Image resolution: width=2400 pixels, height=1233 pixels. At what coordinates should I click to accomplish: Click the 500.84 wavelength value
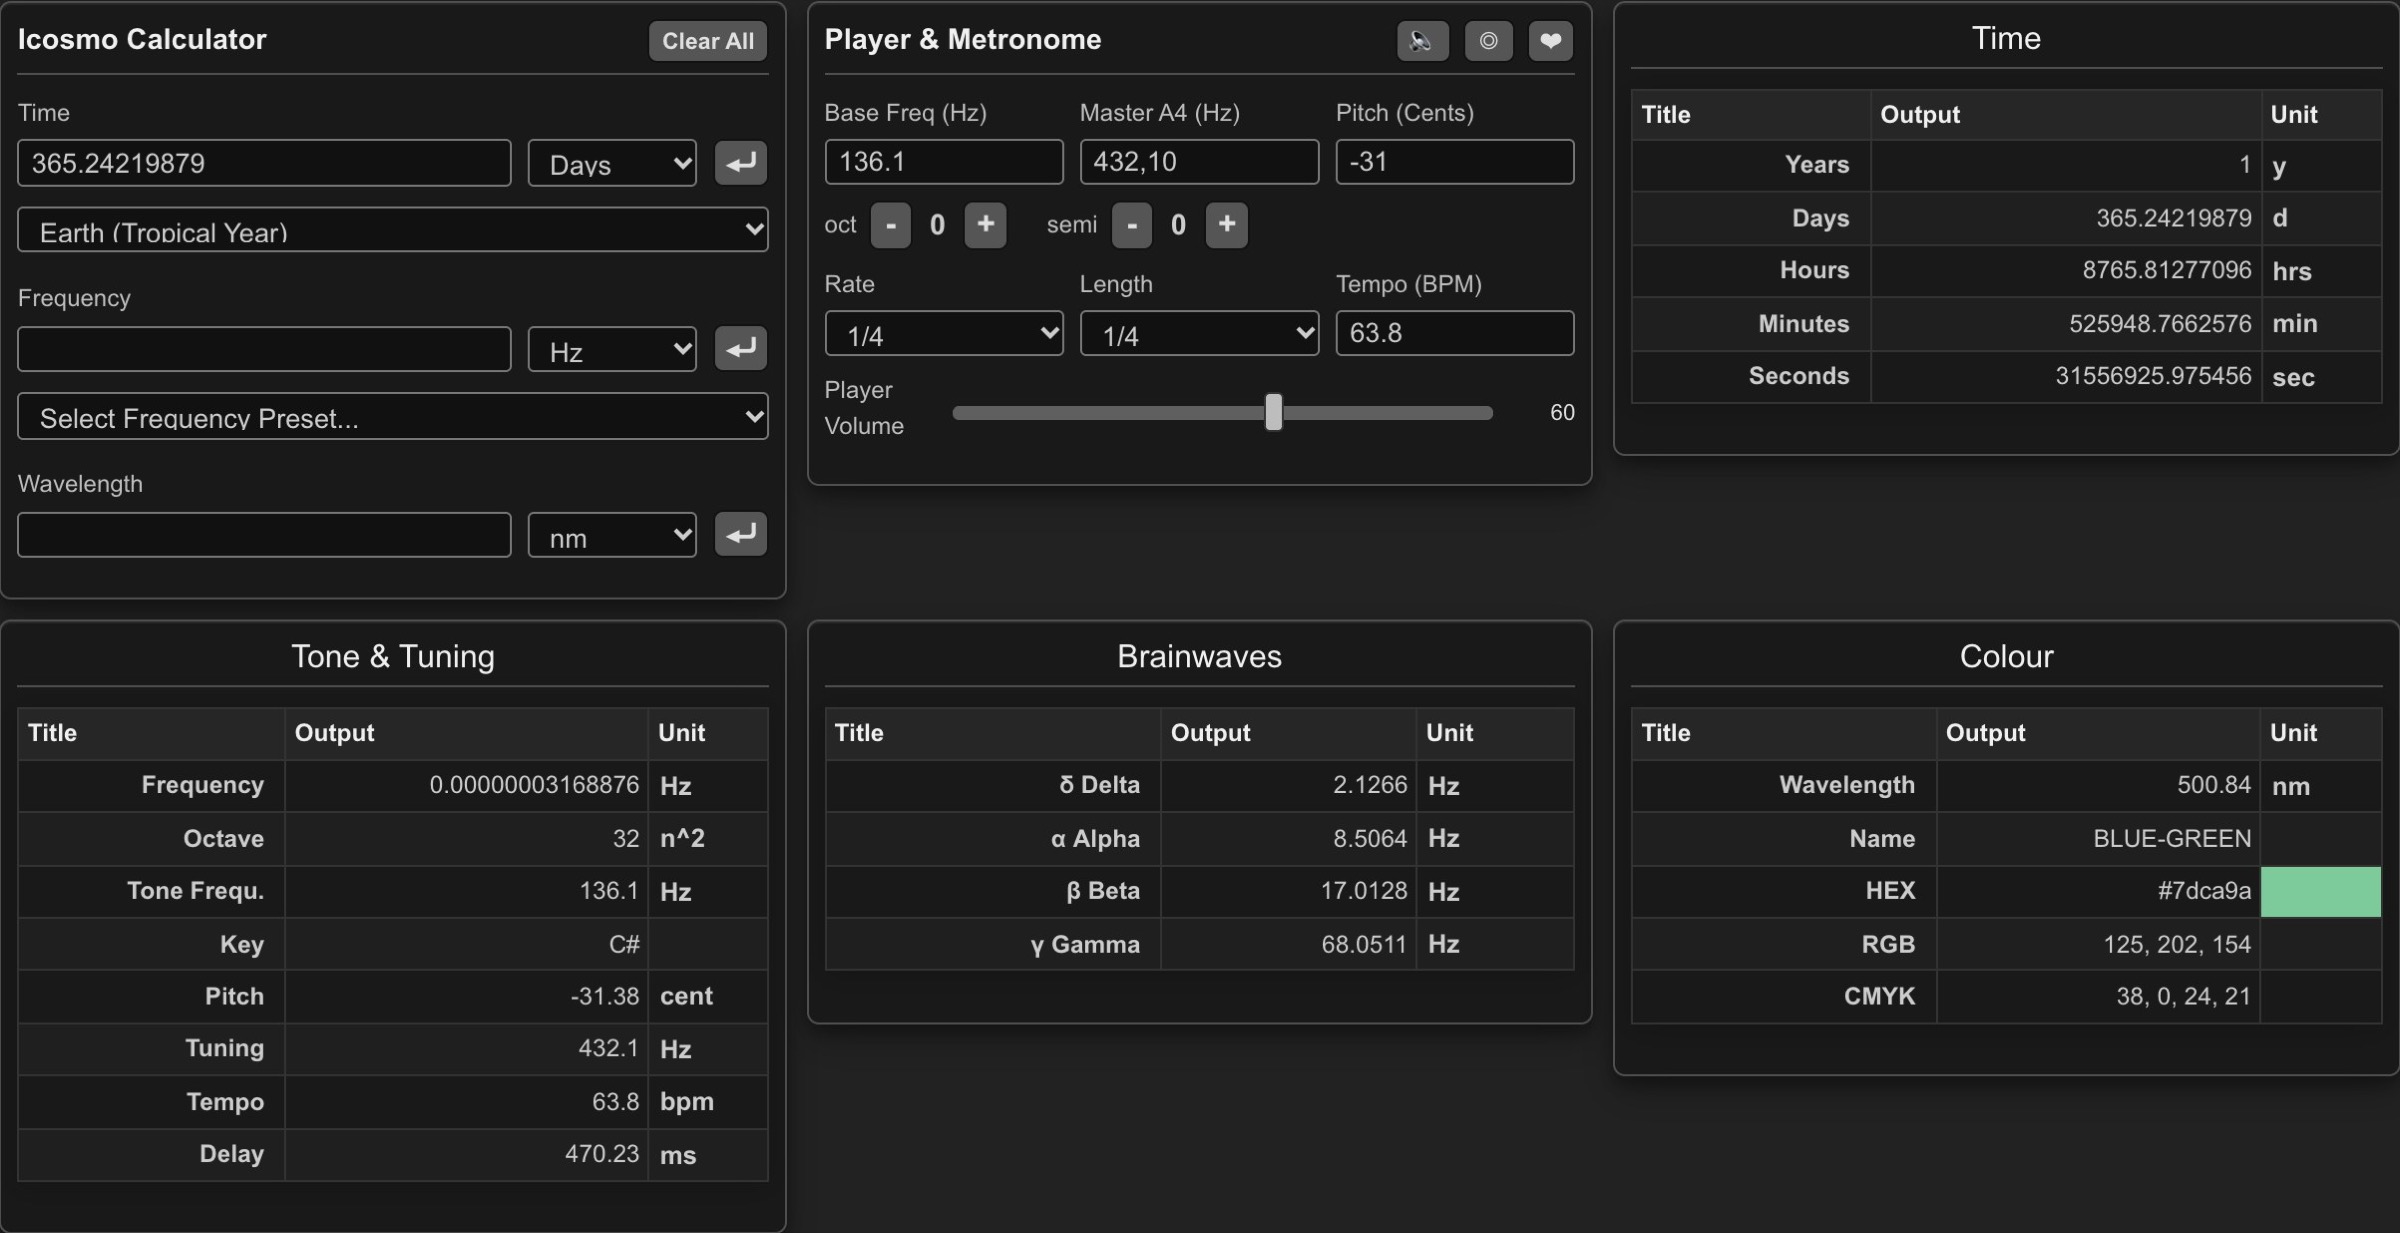pos(2214,785)
